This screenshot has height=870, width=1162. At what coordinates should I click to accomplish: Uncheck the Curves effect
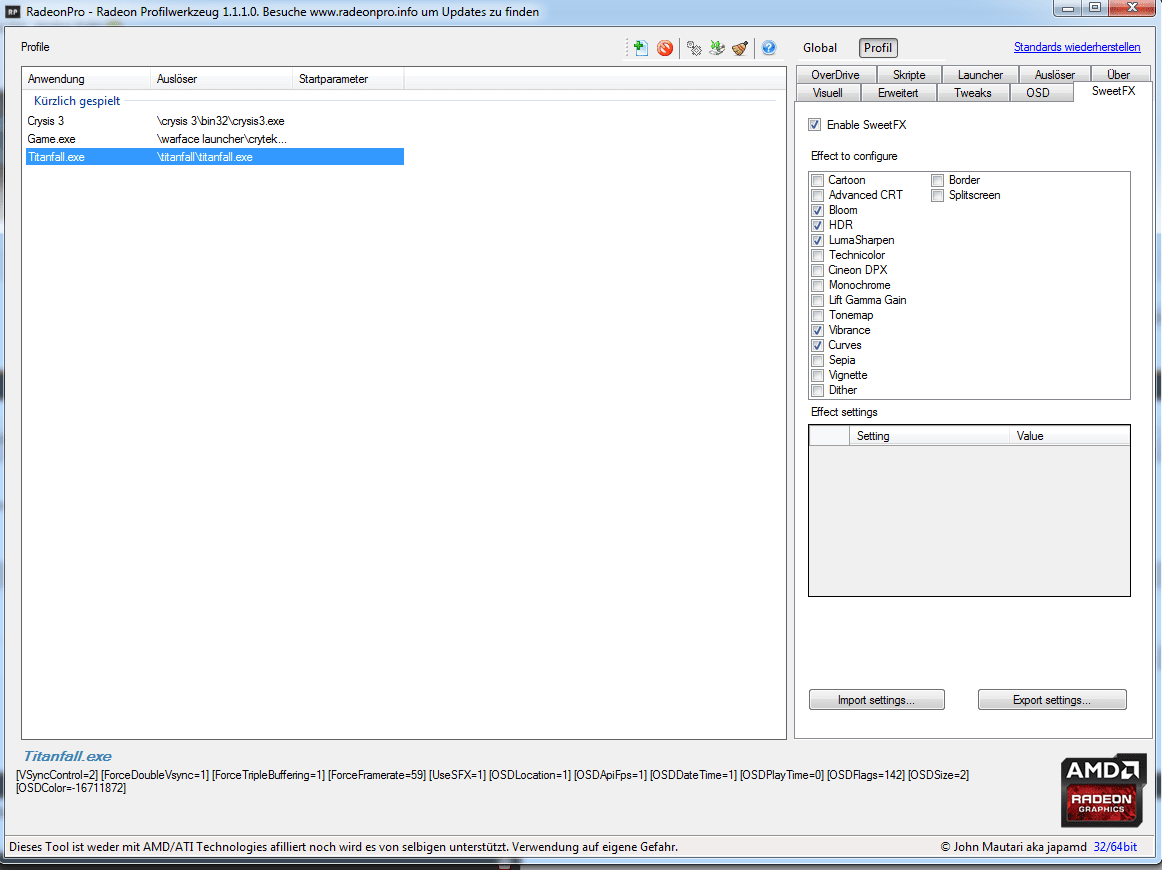coord(817,345)
